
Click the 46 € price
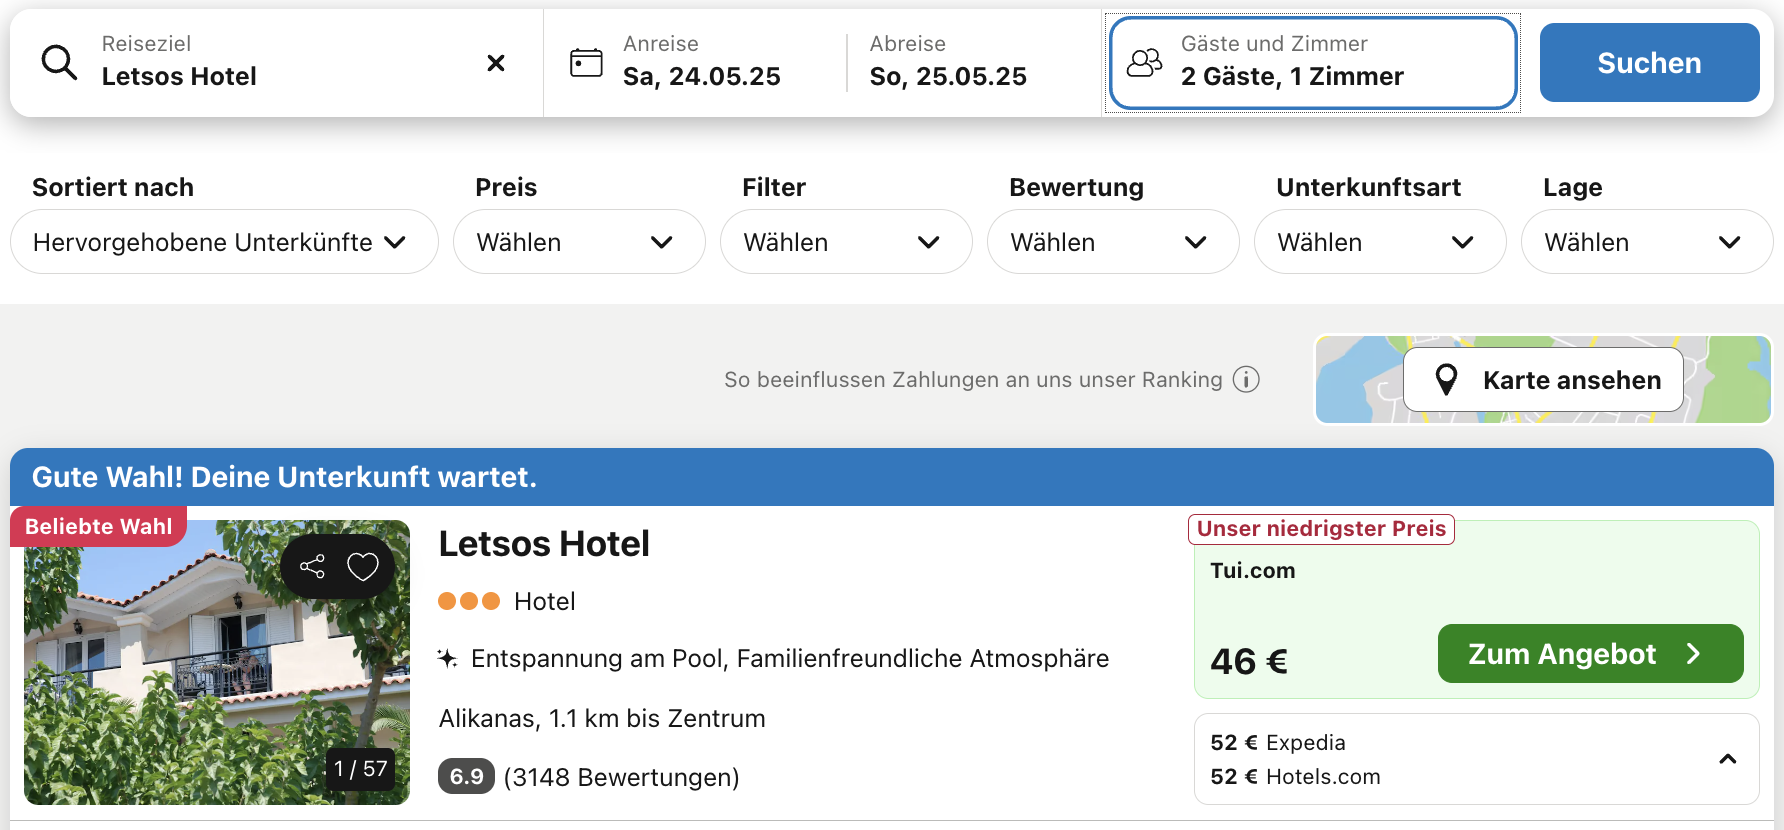(1249, 661)
